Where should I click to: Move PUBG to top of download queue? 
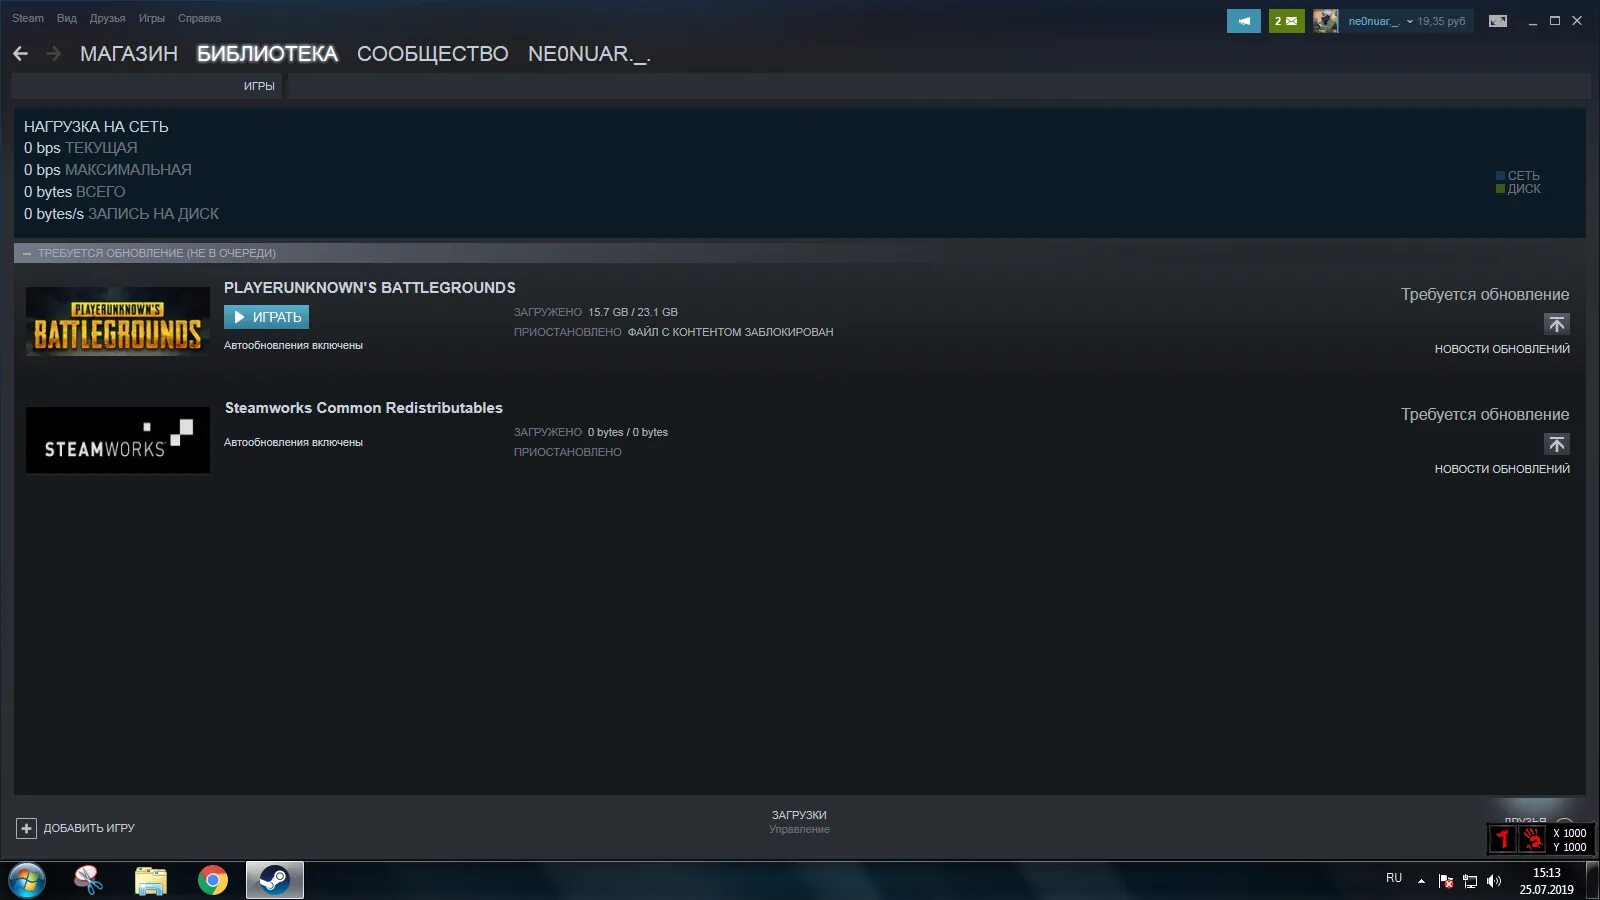click(x=1556, y=324)
